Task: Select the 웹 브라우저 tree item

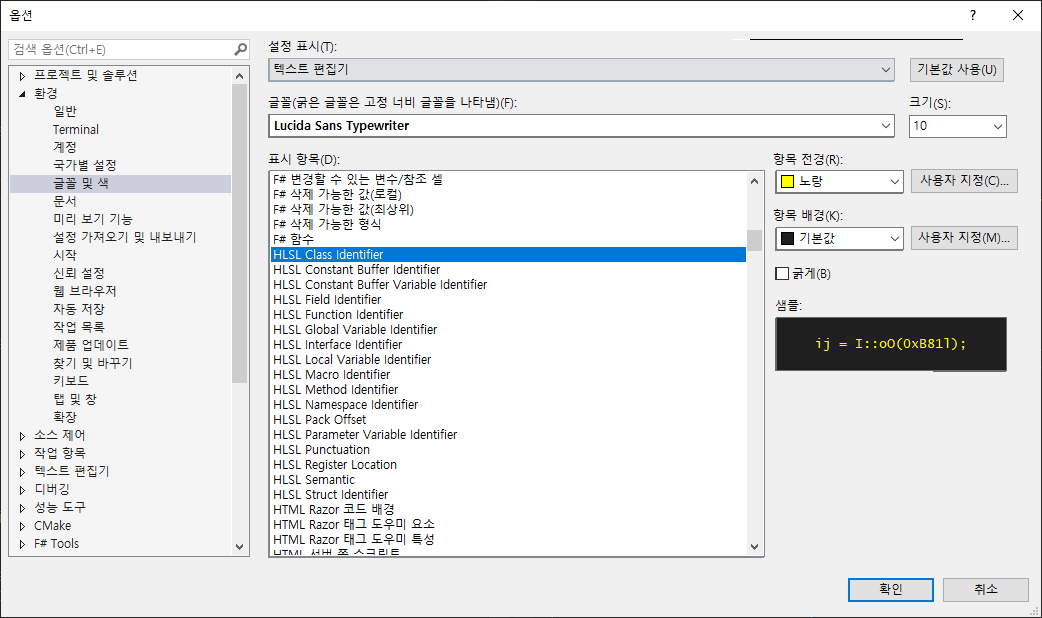Action: point(85,291)
